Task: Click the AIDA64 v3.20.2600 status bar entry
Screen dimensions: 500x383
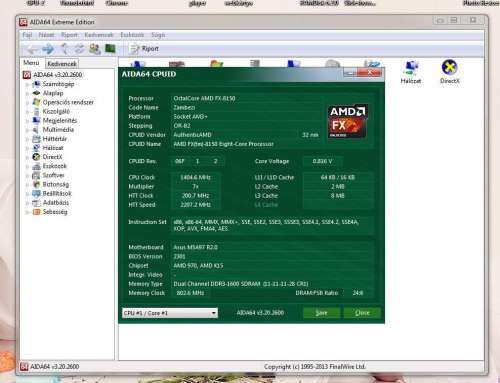Action: (50, 367)
